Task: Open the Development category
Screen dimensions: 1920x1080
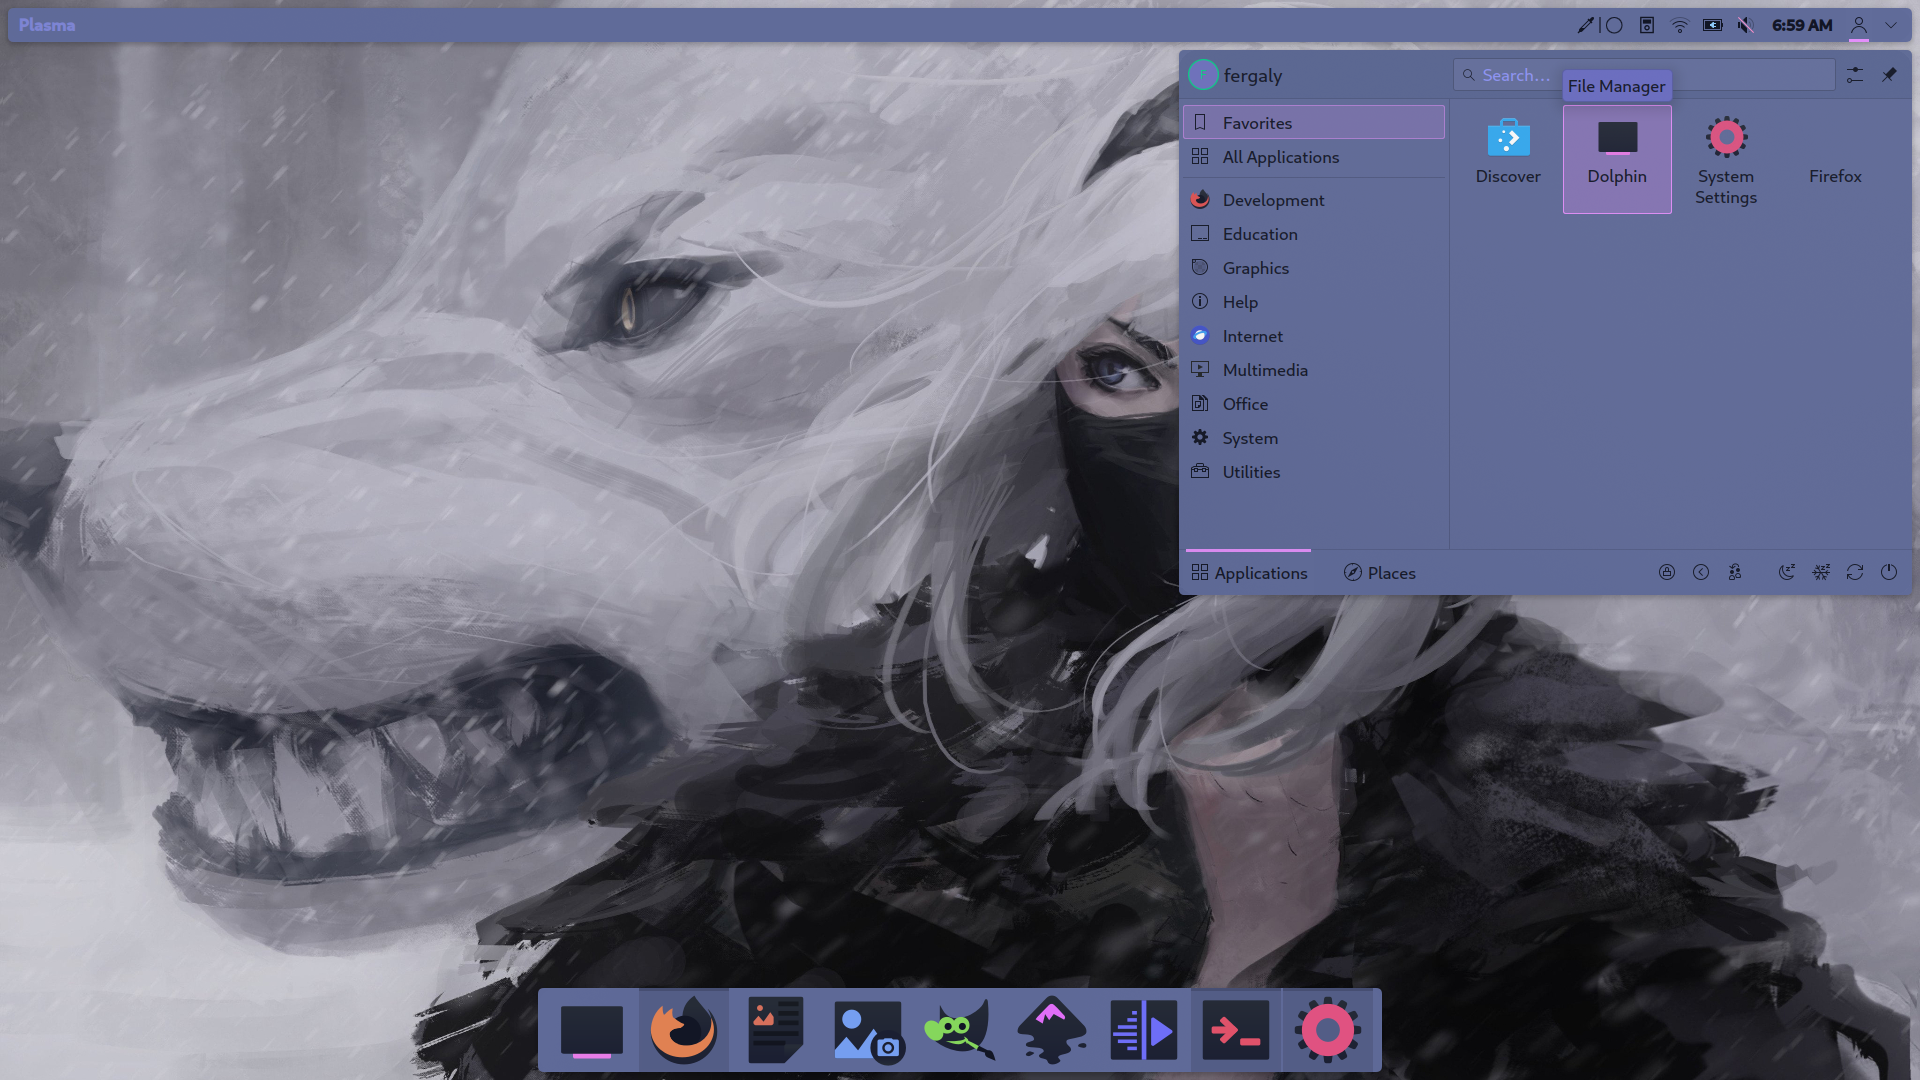Action: click(x=1314, y=200)
